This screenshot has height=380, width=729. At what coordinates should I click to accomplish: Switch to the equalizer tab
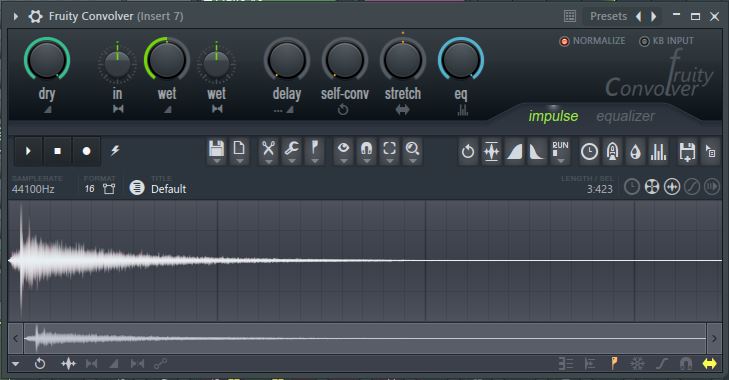tap(625, 116)
